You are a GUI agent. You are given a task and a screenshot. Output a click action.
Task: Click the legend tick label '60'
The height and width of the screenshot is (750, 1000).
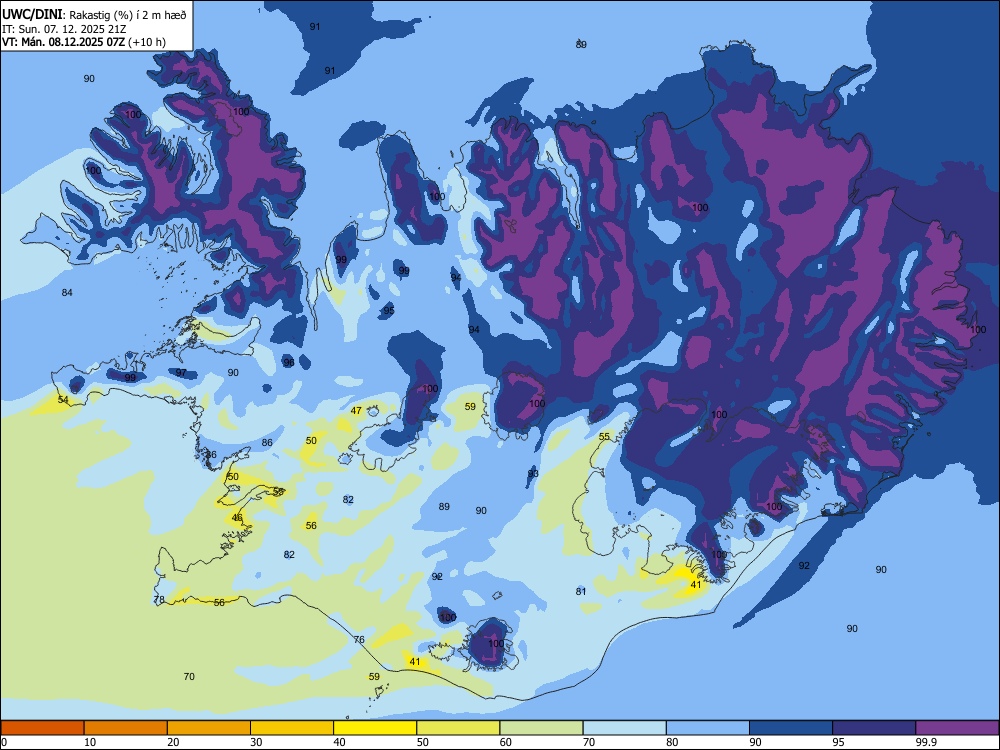(x=506, y=742)
